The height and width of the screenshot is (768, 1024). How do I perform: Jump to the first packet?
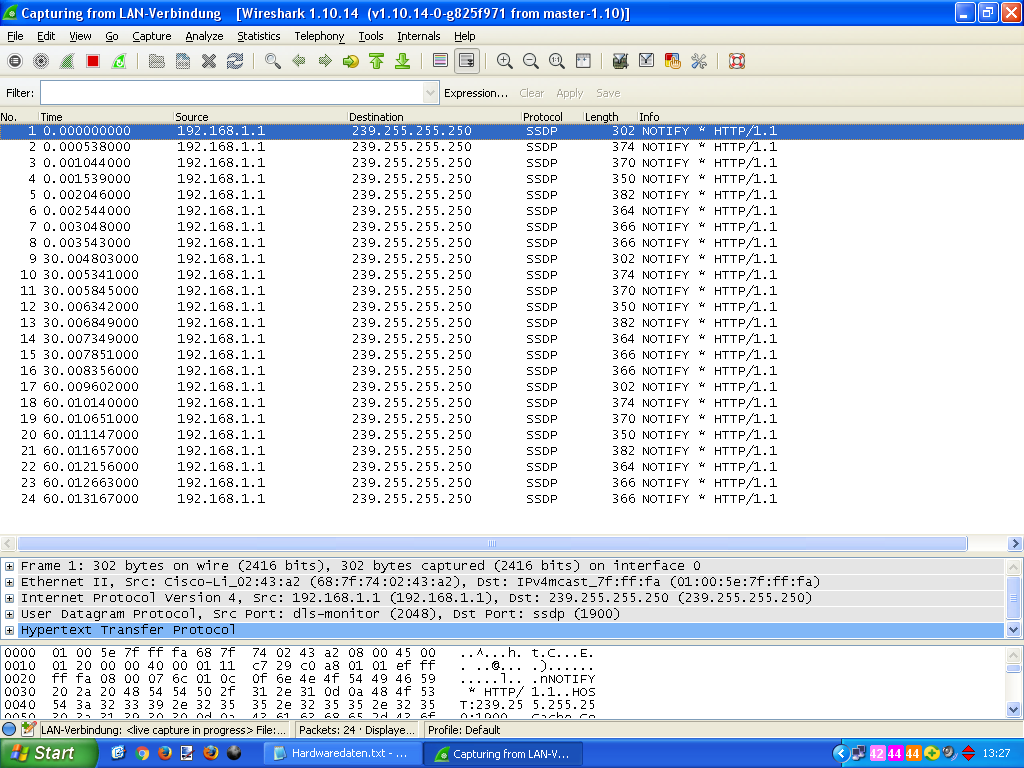coord(377,61)
